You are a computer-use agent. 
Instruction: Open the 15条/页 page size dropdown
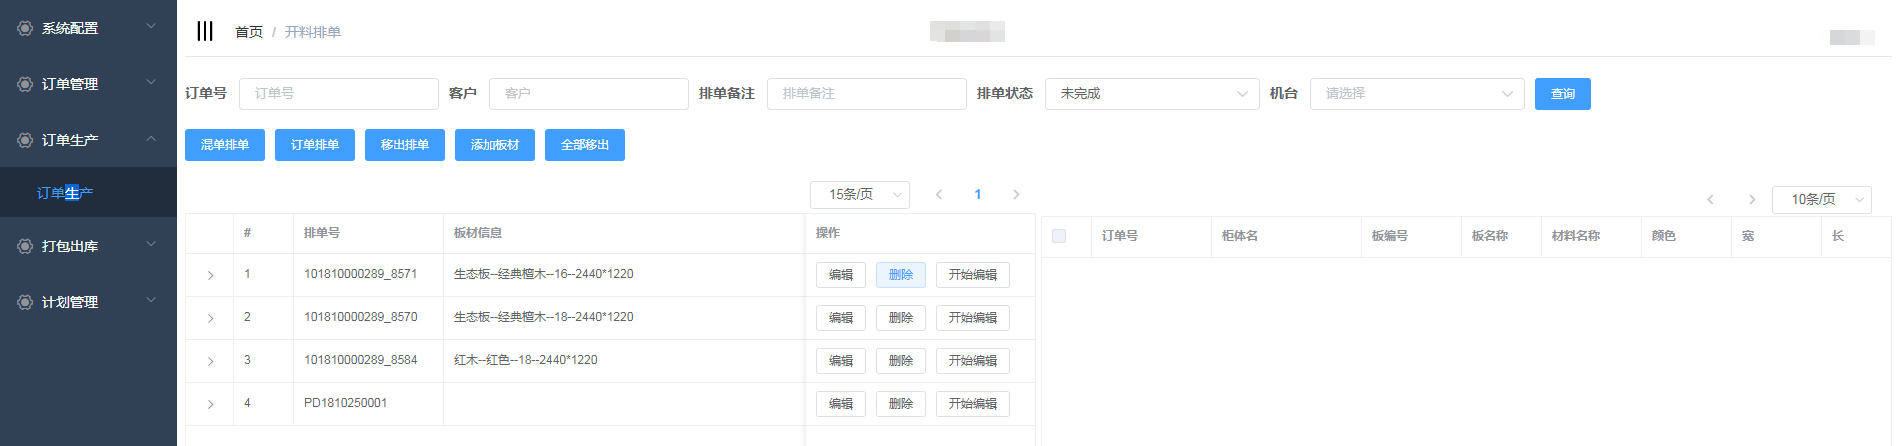pos(859,195)
